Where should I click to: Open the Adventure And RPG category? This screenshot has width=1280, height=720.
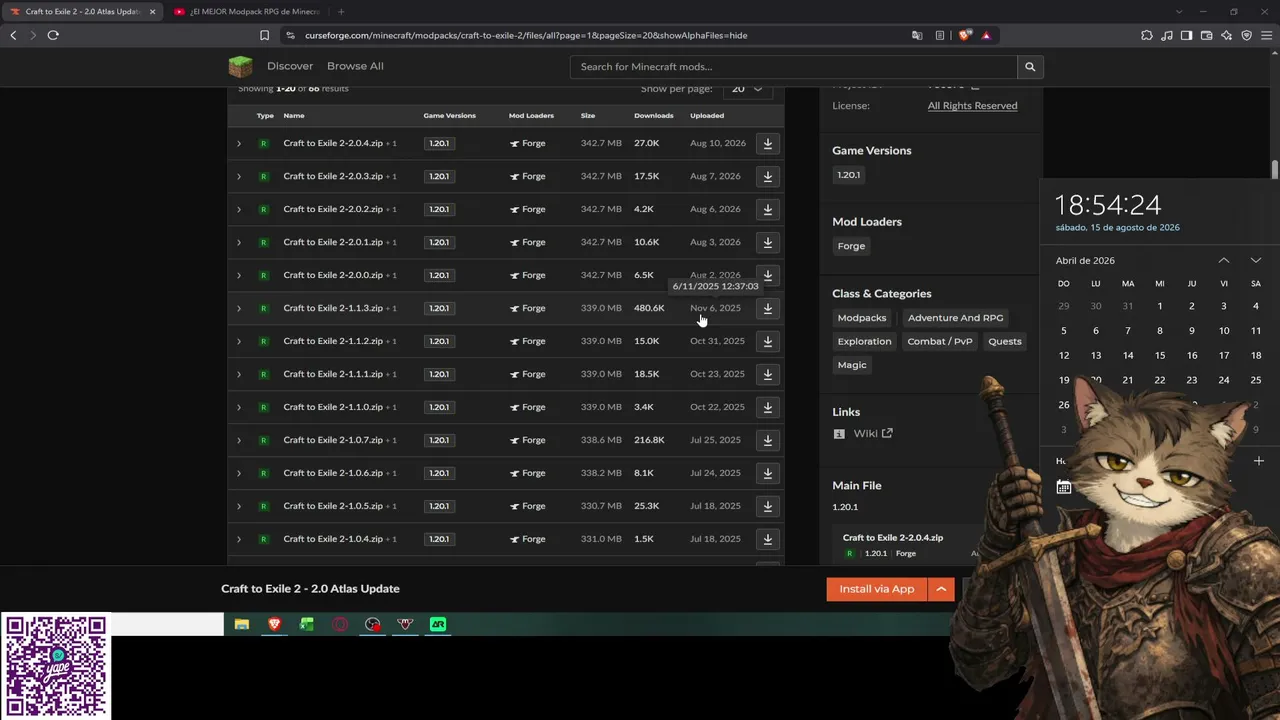click(x=955, y=318)
